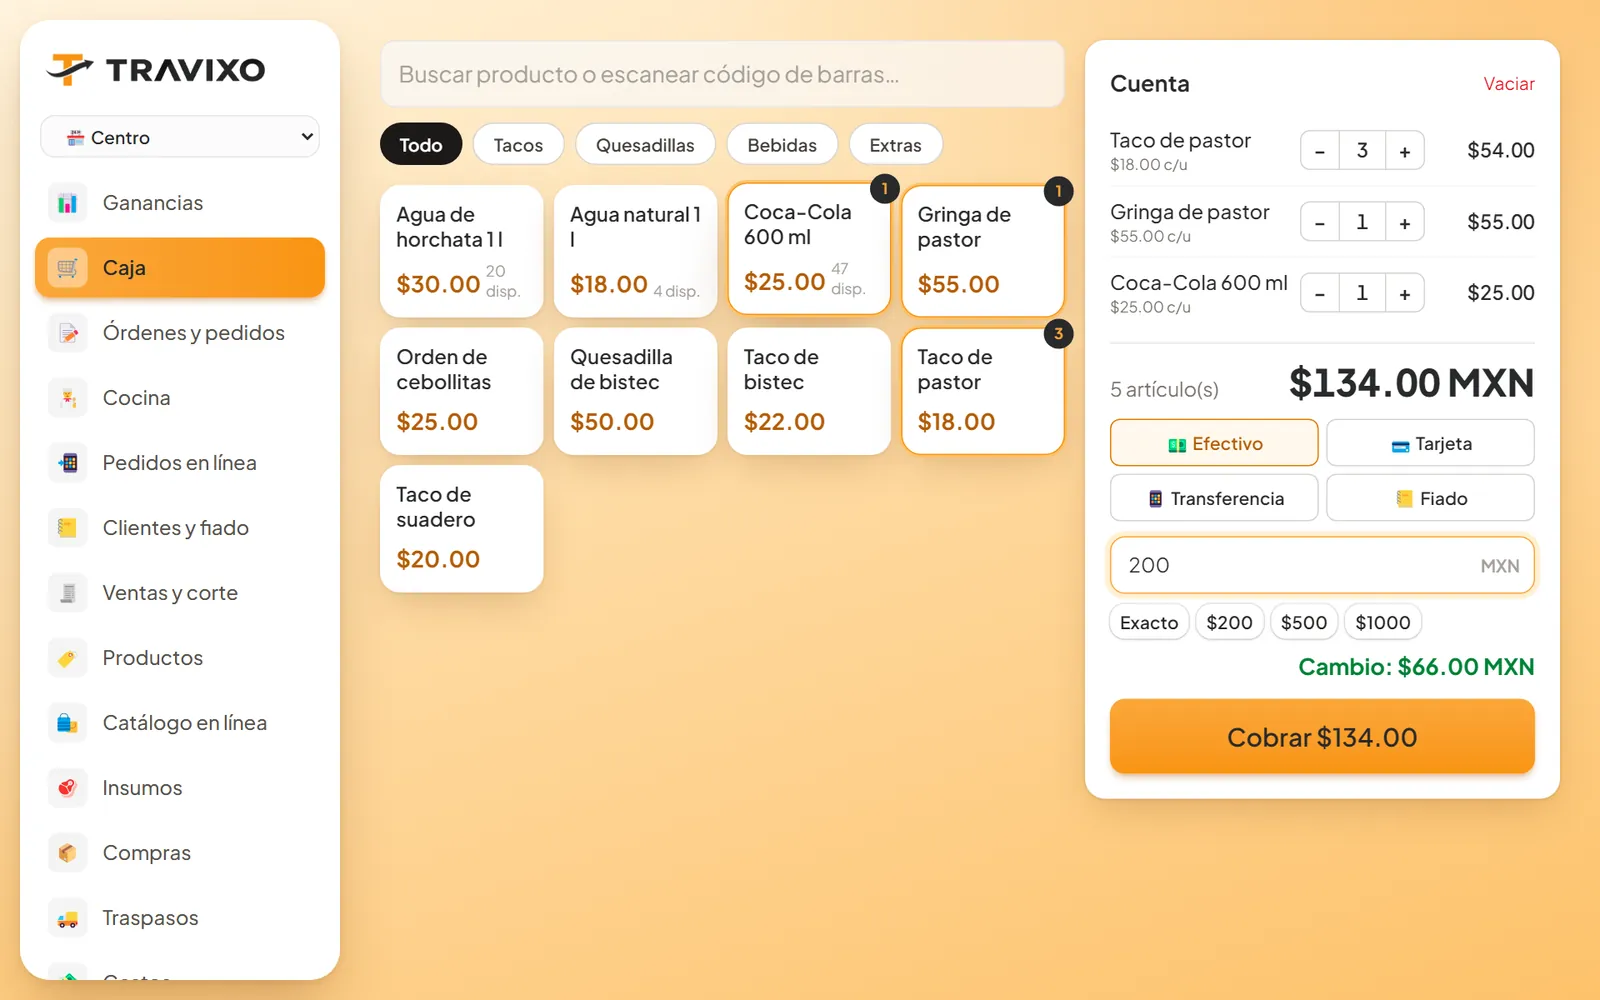Image resolution: width=1600 pixels, height=1000 pixels.
Task: Add Agua de horchata 1 l card
Action: [462, 251]
